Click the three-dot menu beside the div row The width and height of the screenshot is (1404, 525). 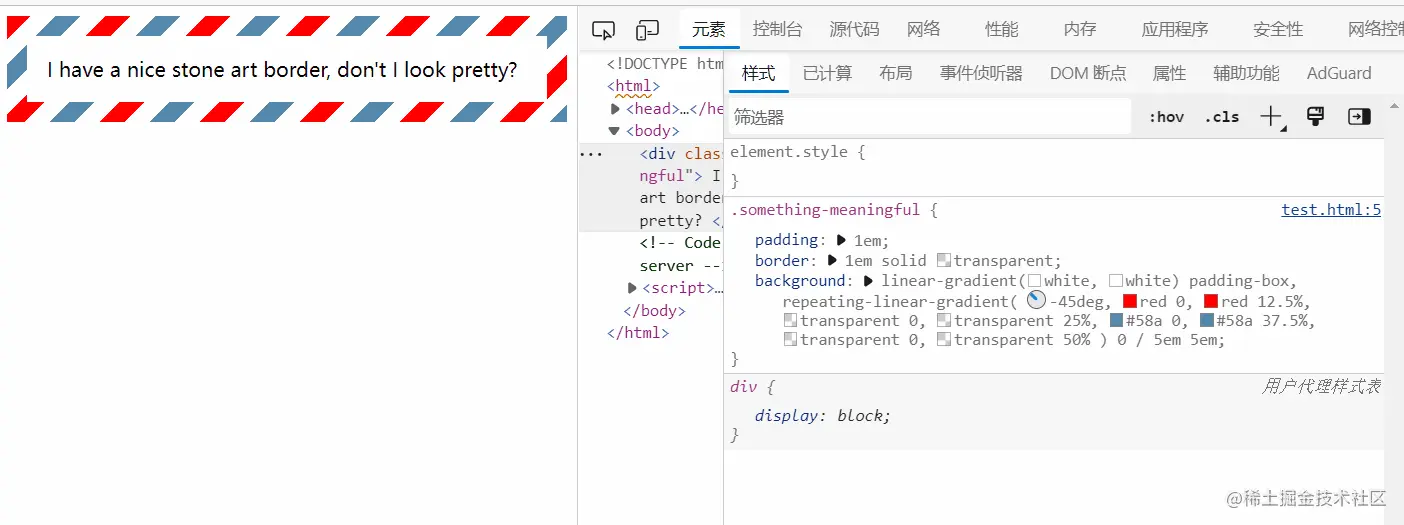click(x=592, y=154)
